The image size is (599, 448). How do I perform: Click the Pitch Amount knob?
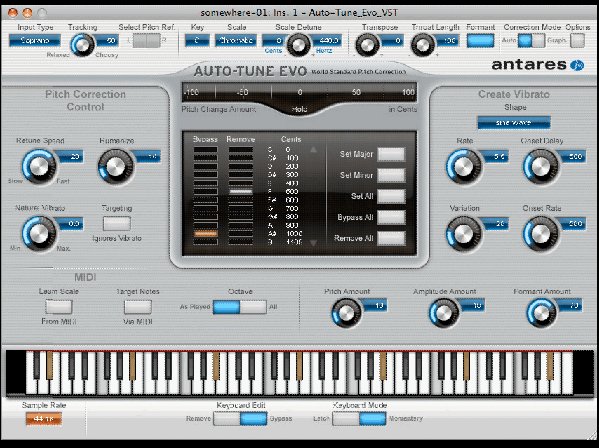(347, 313)
